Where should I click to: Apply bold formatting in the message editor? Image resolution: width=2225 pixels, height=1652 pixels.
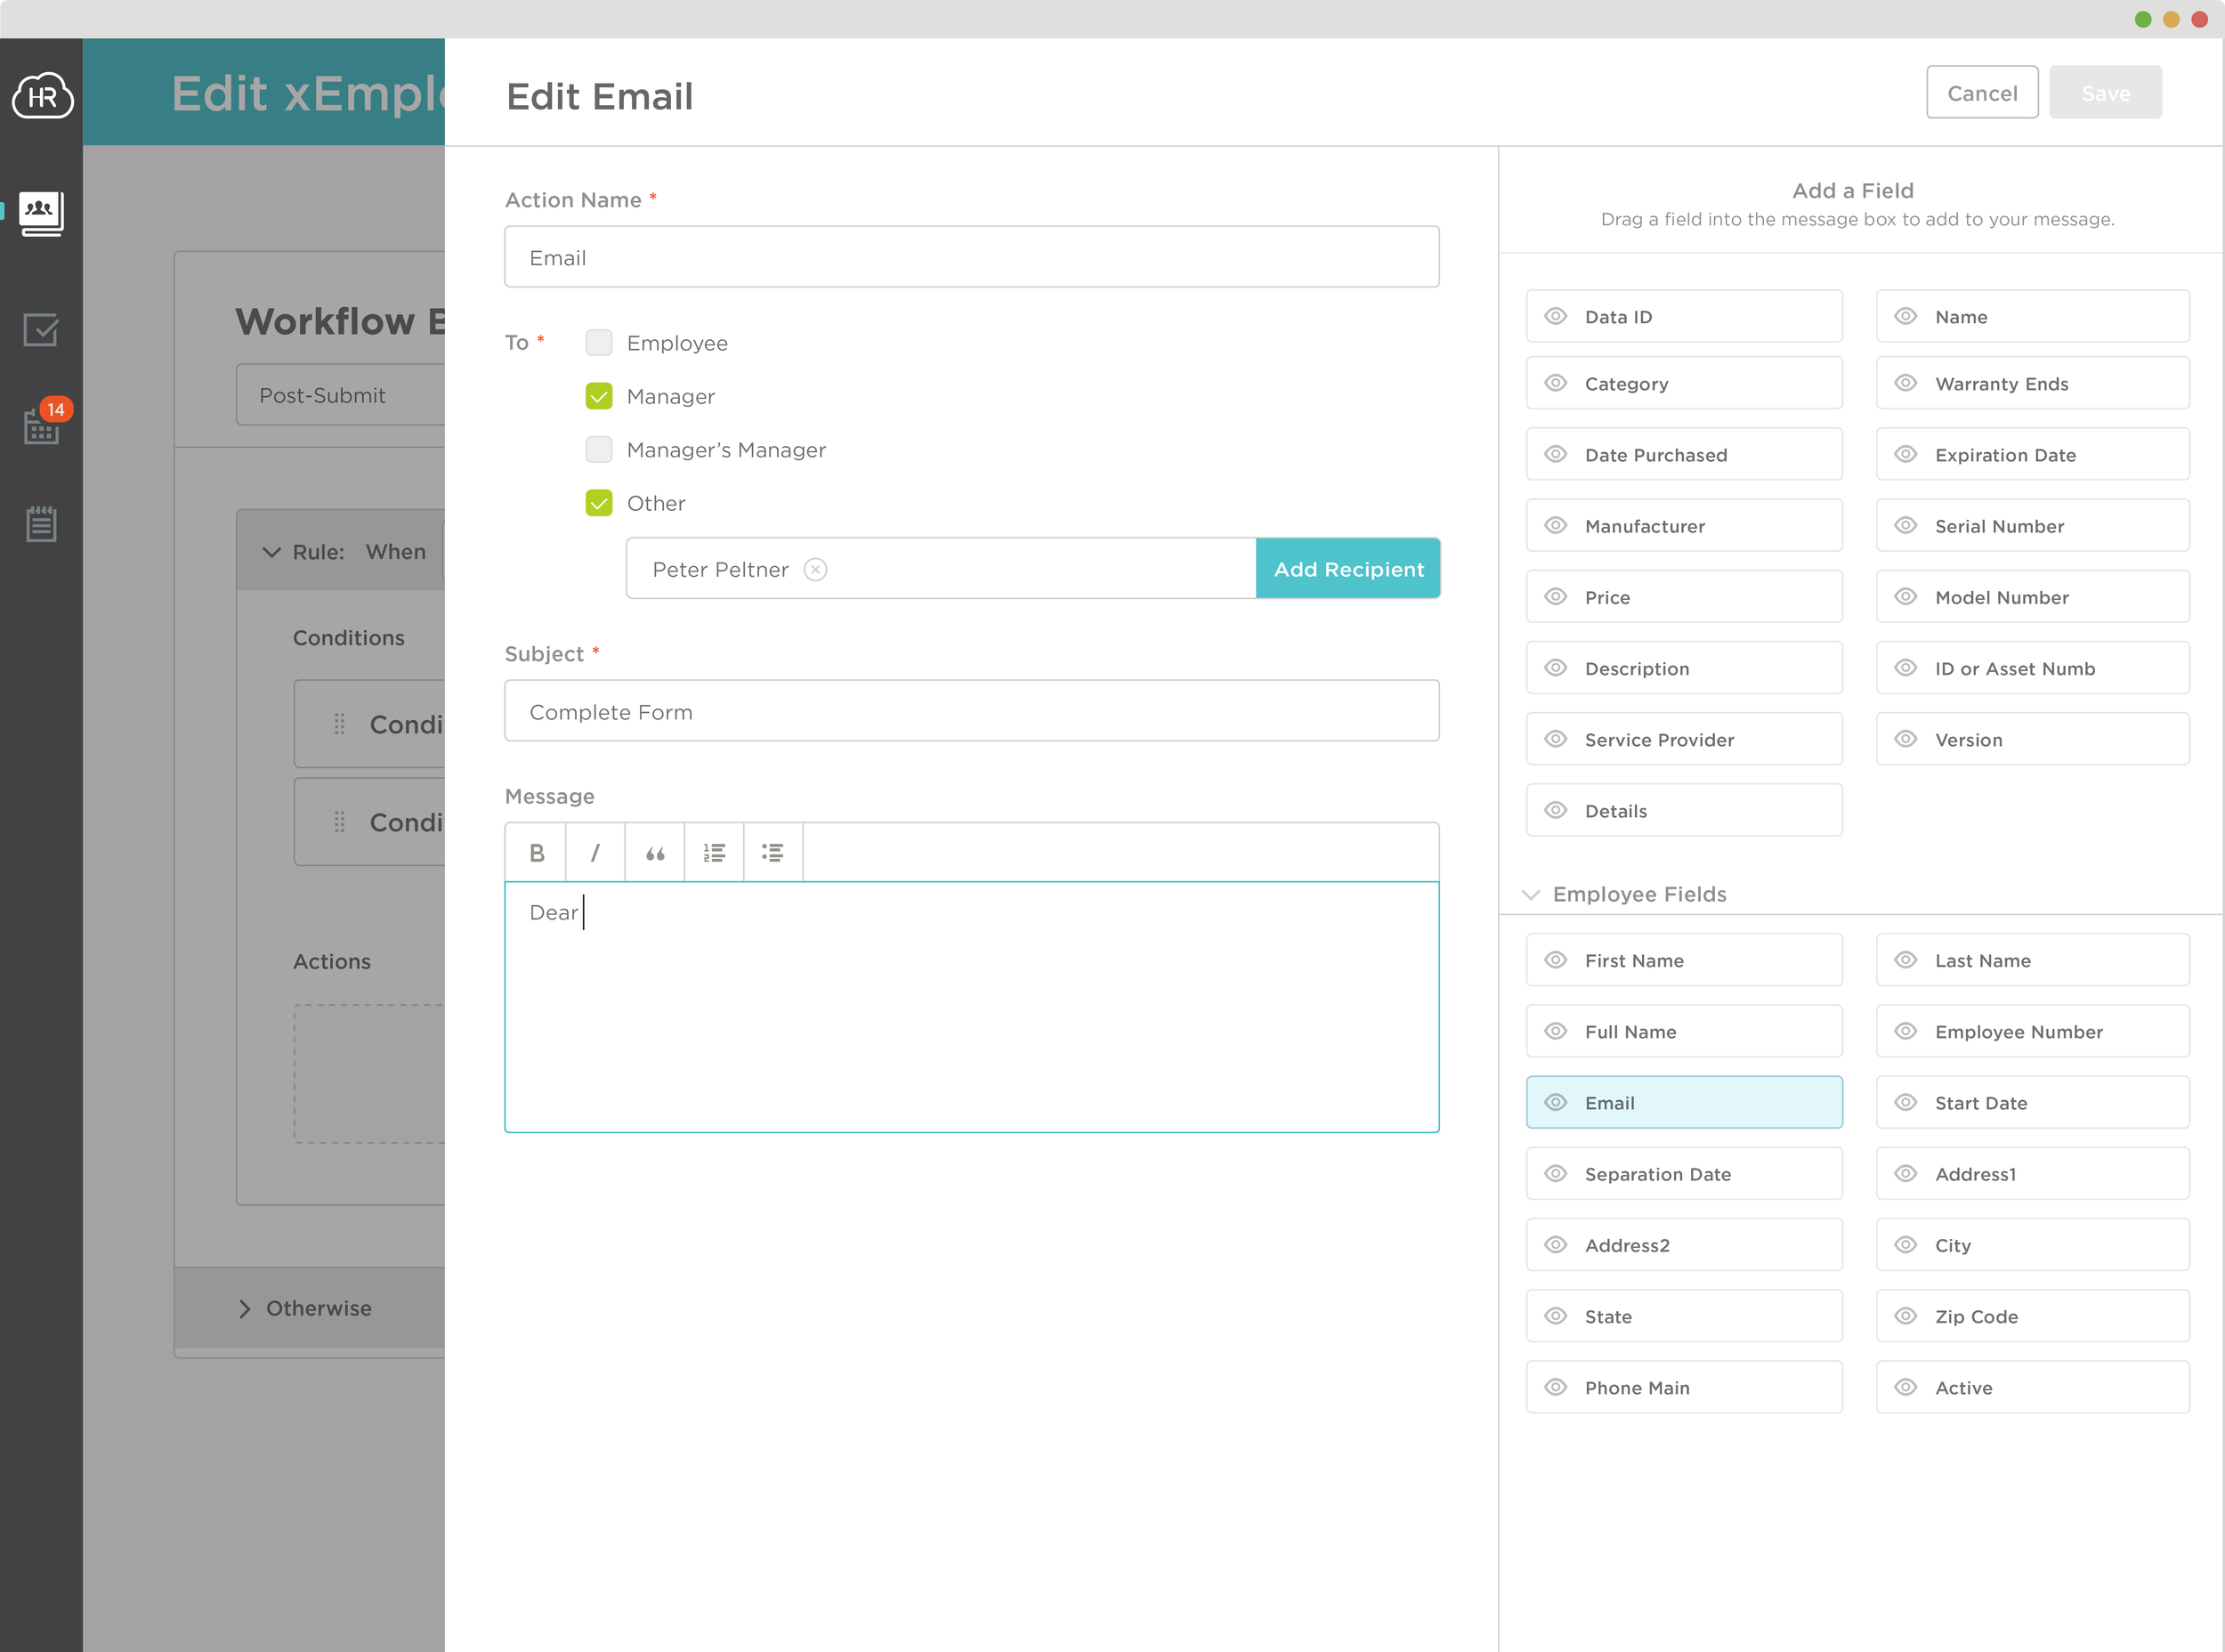[536, 851]
